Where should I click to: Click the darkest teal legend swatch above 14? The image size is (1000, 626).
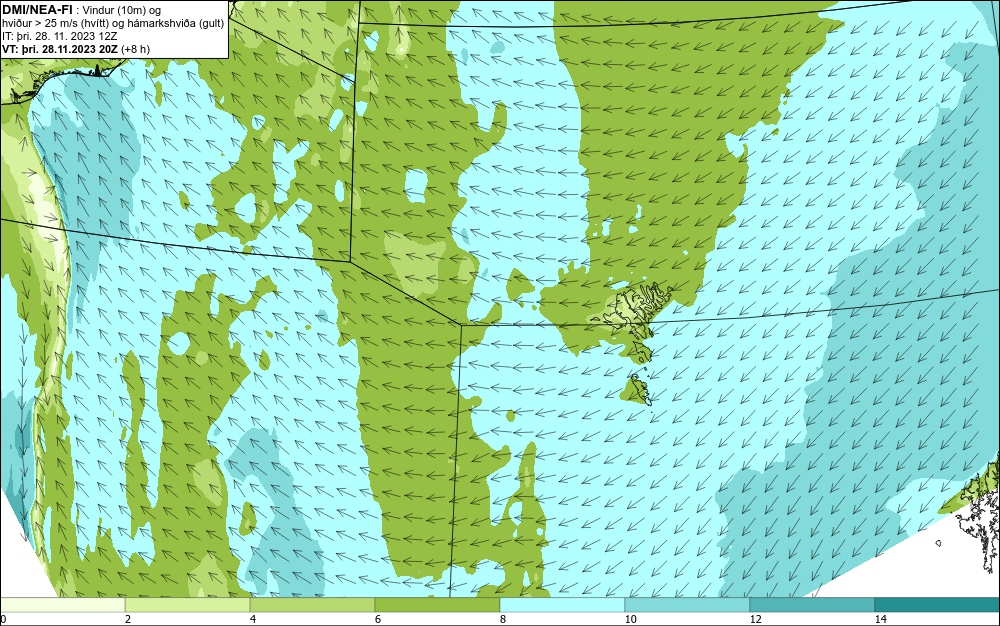pos(937,605)
